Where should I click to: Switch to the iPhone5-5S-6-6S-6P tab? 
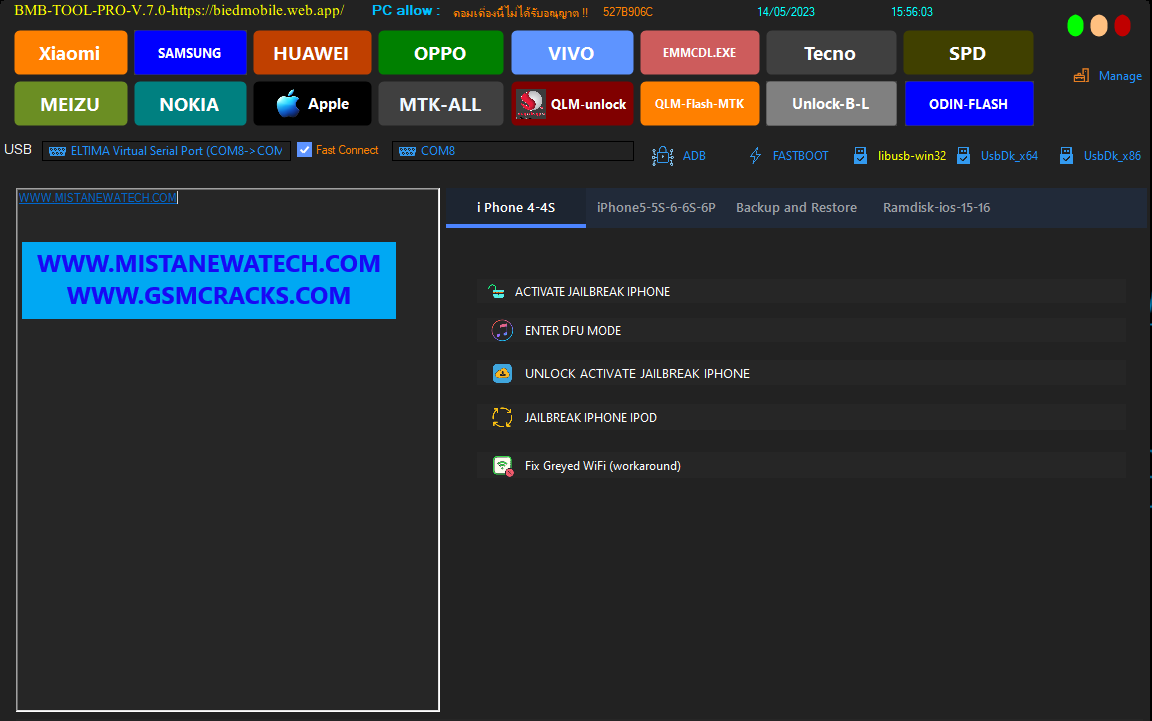coord(656,208)
